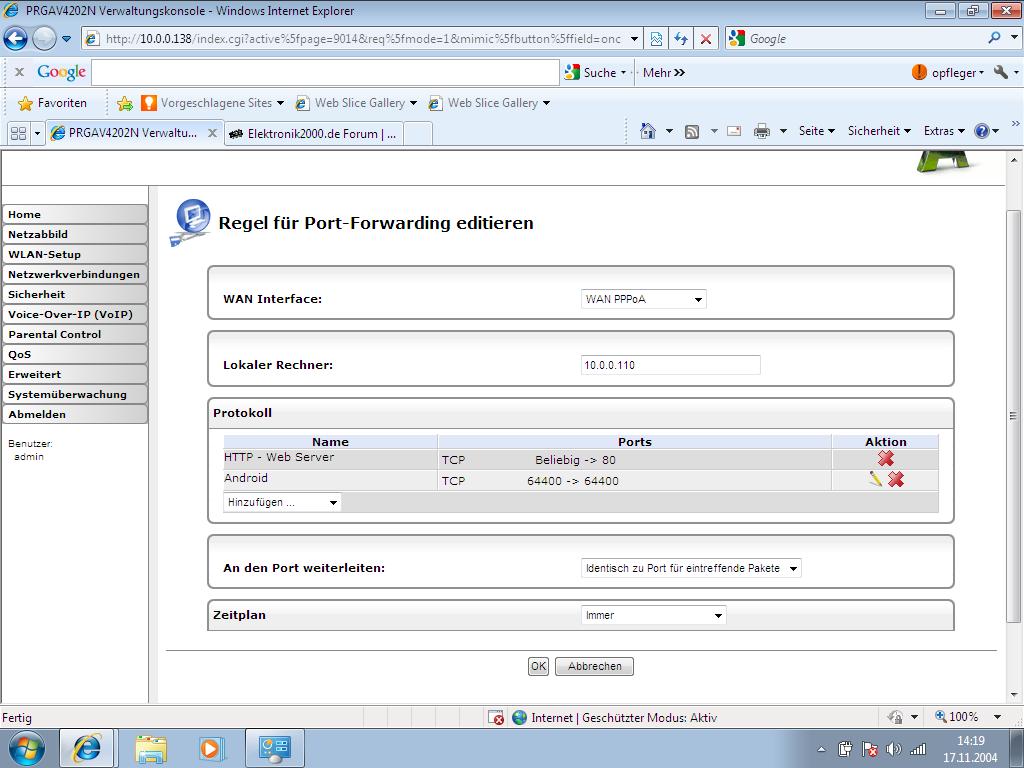Open the browser Home icon

click(648, 131)
